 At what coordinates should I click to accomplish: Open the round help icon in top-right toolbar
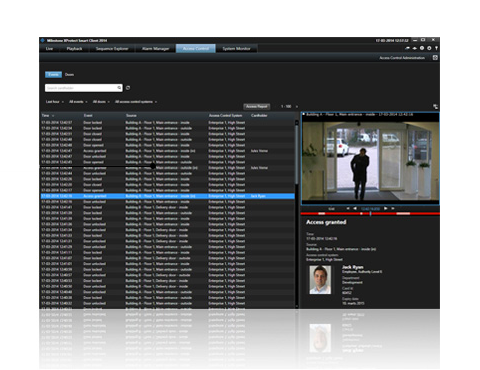click(422, 48)
